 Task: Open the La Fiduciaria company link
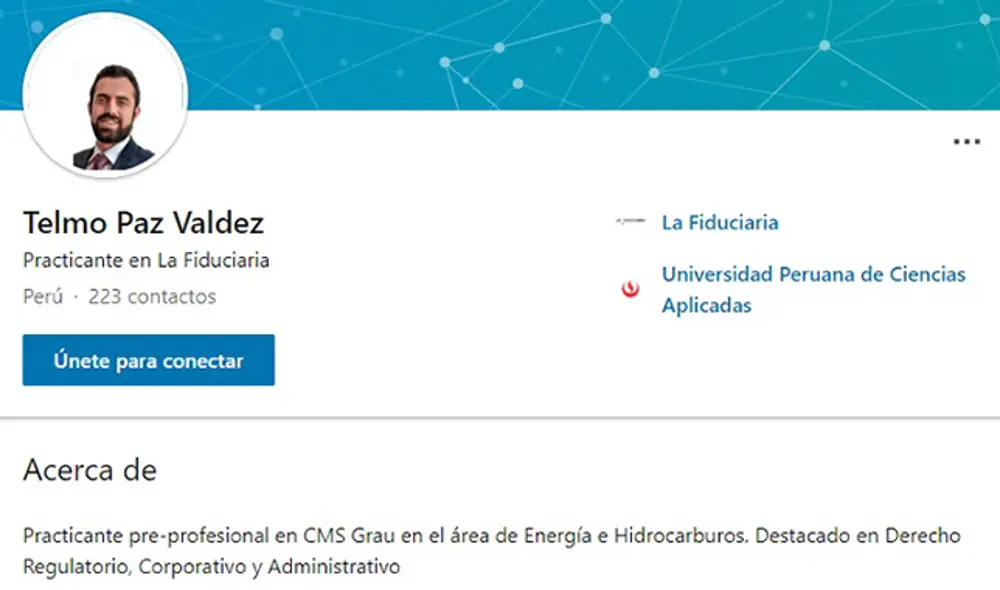point(720,222)
